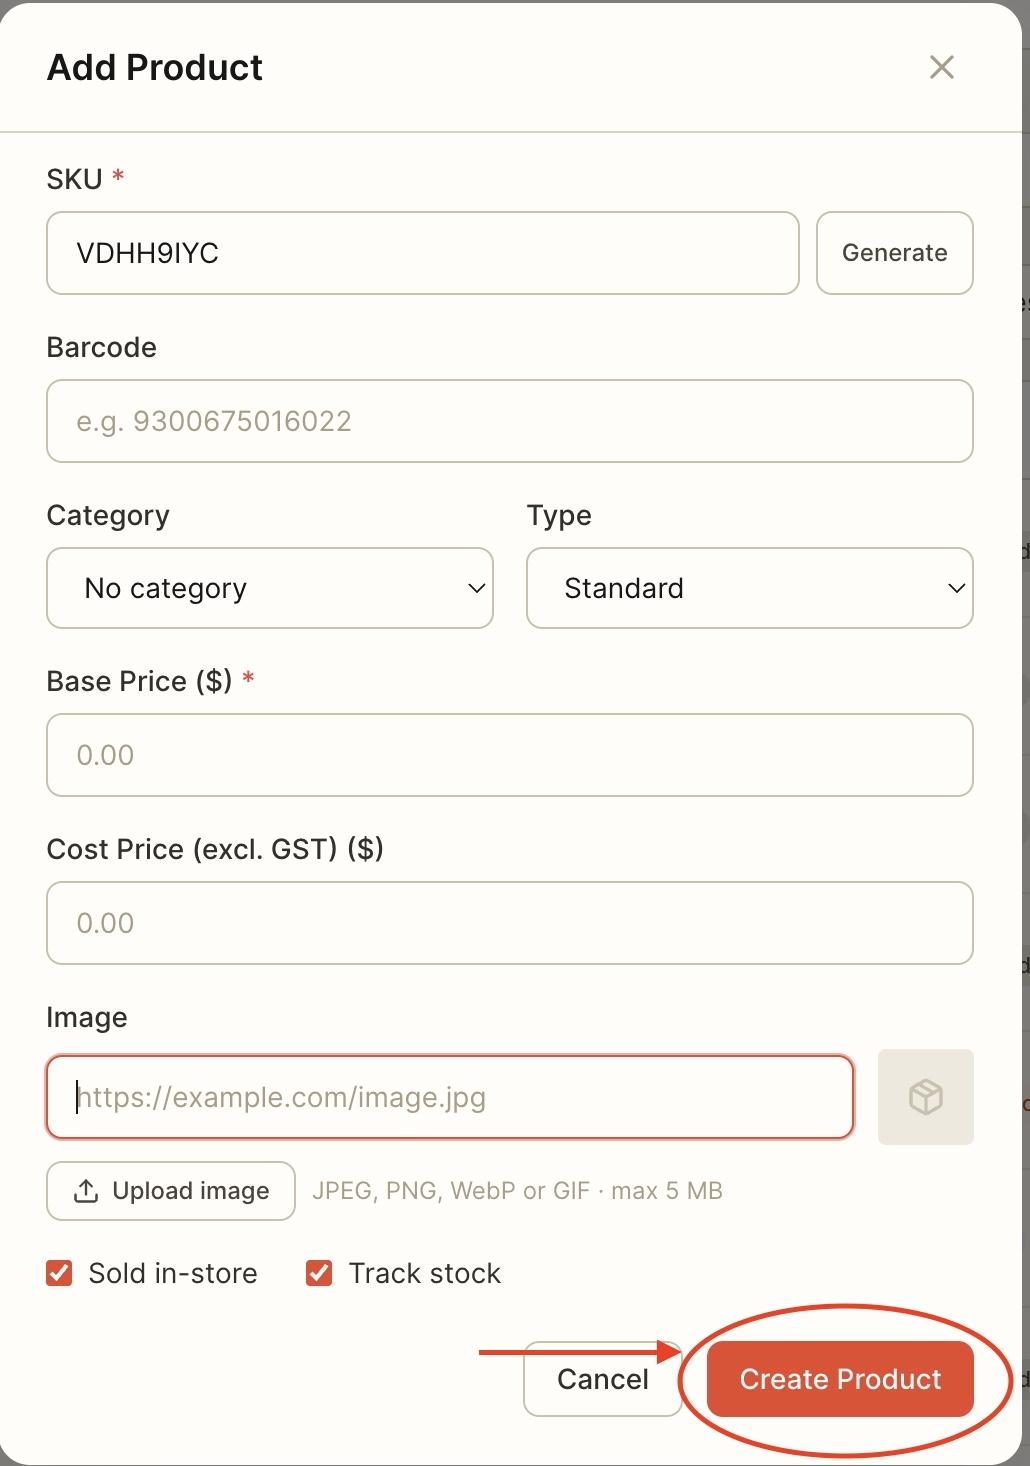
Task: Uncheck the Track stock checkbox
Action: point(319,1273)
